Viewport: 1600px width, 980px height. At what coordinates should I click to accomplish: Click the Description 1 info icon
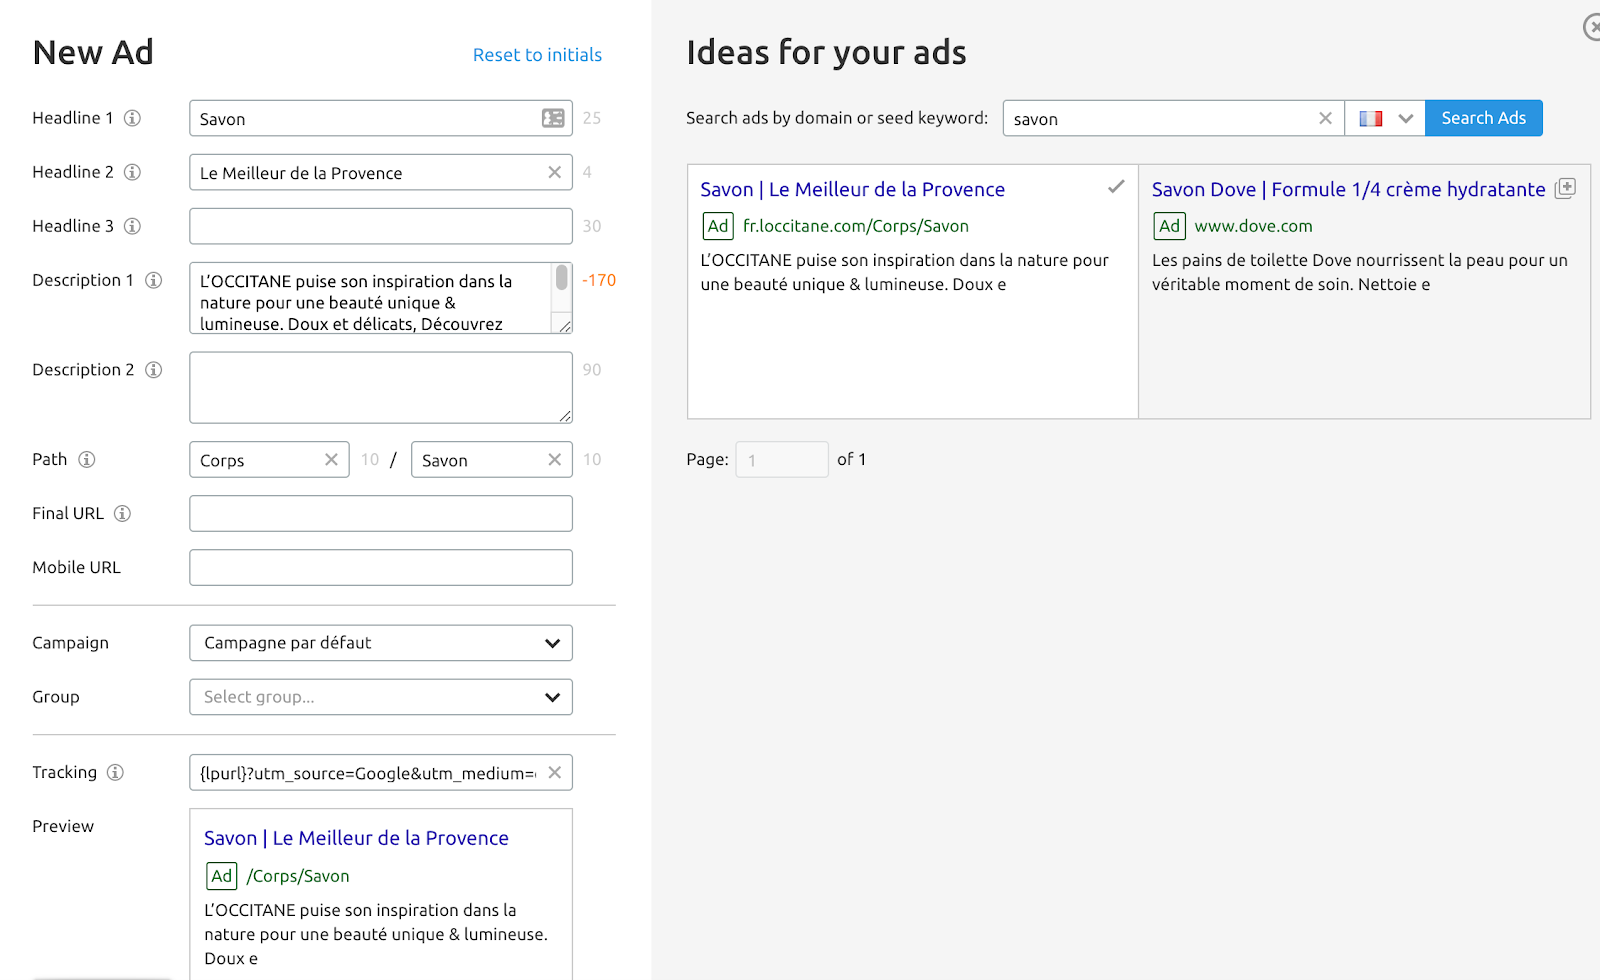tap(154, 280)
